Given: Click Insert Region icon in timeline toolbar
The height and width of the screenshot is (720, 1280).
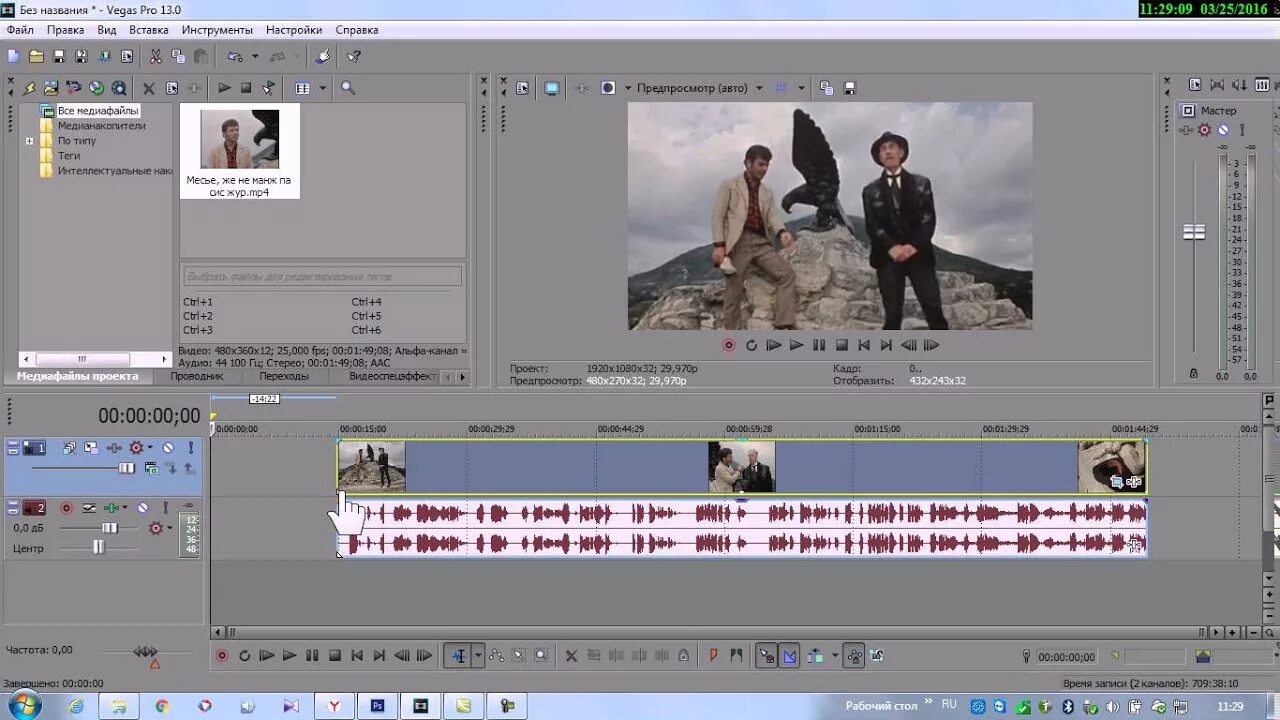Looking at the screenshot, I should click(736, 656).
